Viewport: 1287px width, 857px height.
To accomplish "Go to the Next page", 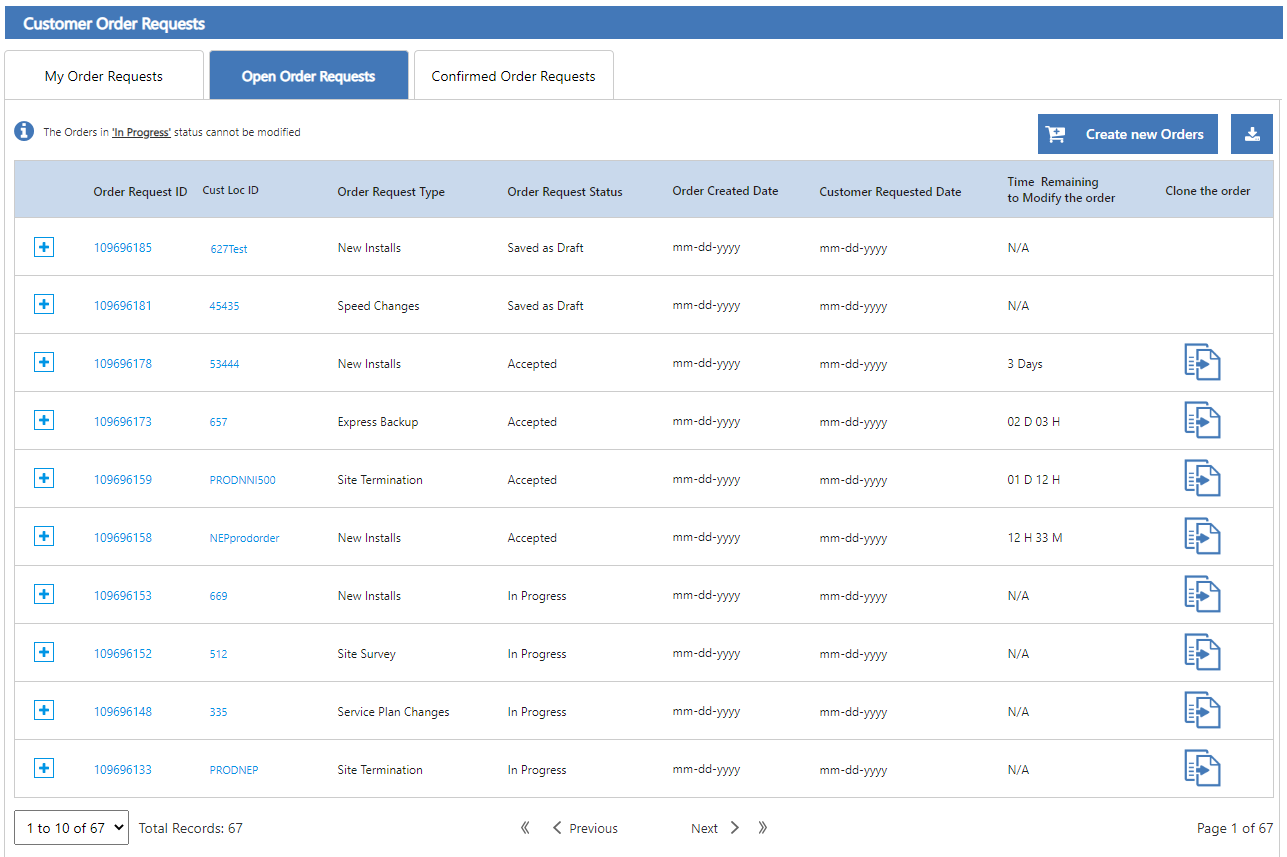I will coord(714,828).
